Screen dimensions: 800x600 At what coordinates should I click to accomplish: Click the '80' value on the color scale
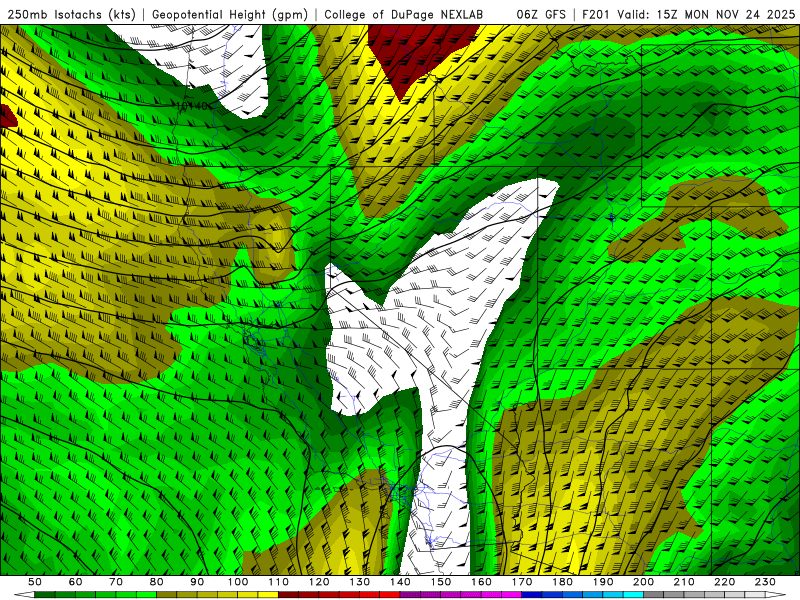[x=157, y=582]
